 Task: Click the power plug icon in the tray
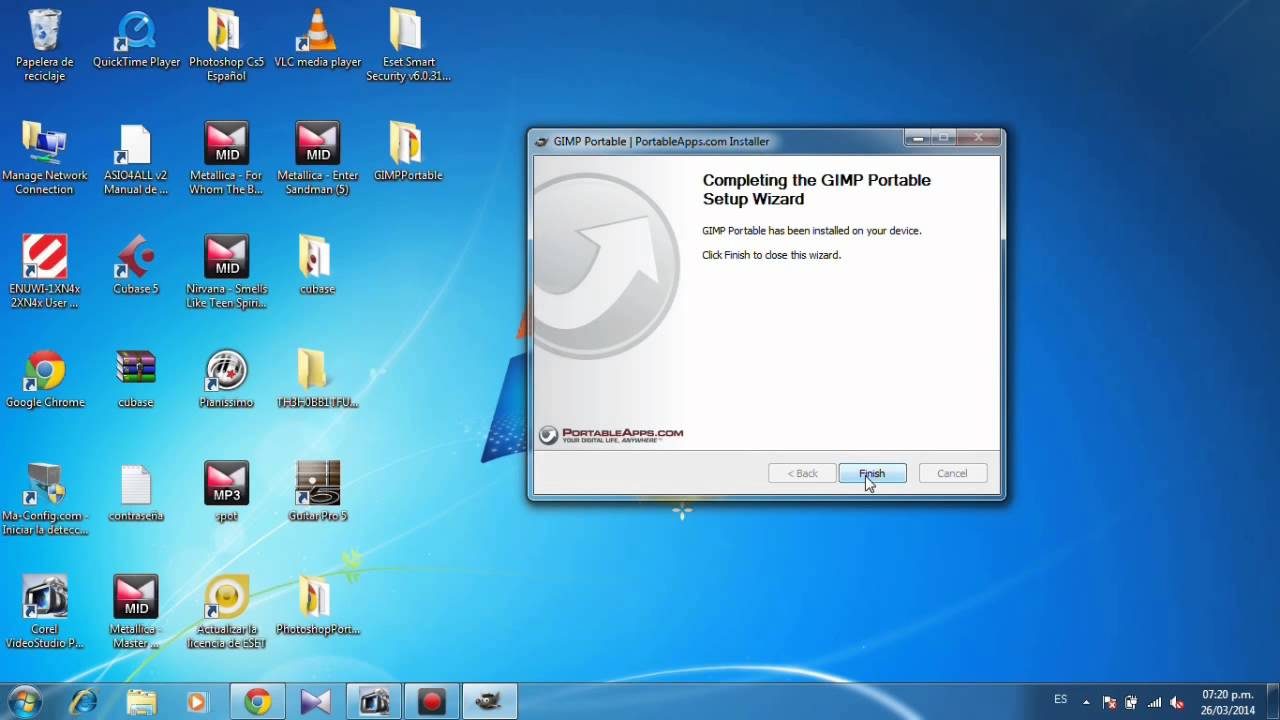point(1131,702)
